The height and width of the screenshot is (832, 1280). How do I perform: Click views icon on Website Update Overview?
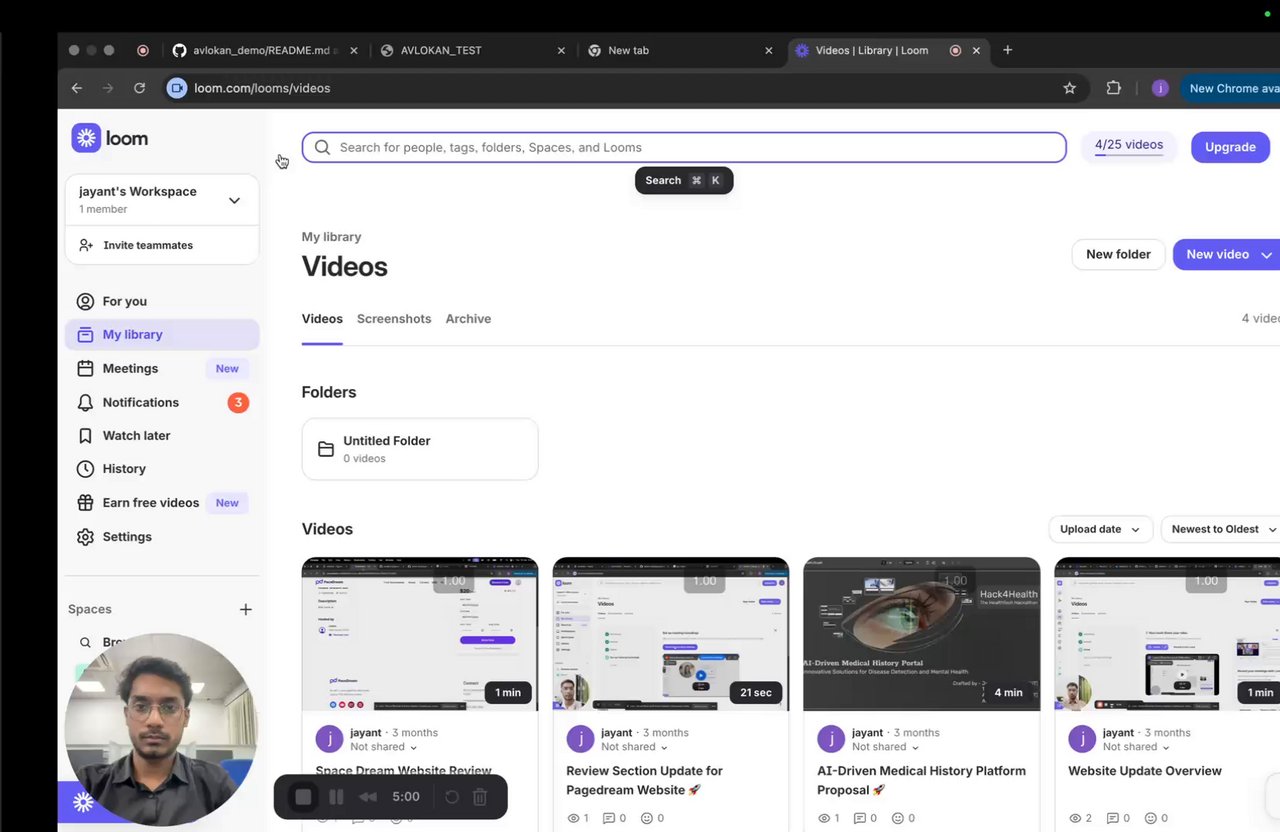pos(1076,818)
